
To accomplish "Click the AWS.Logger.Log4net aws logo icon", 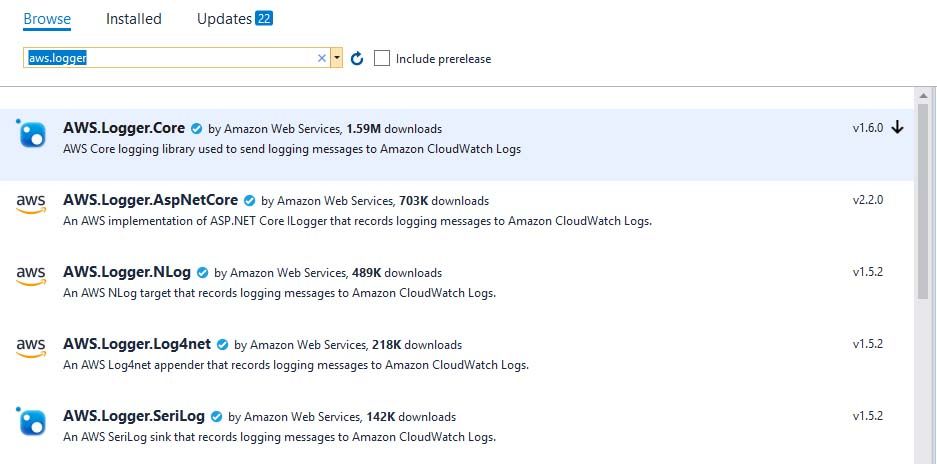I will point(31,347).
